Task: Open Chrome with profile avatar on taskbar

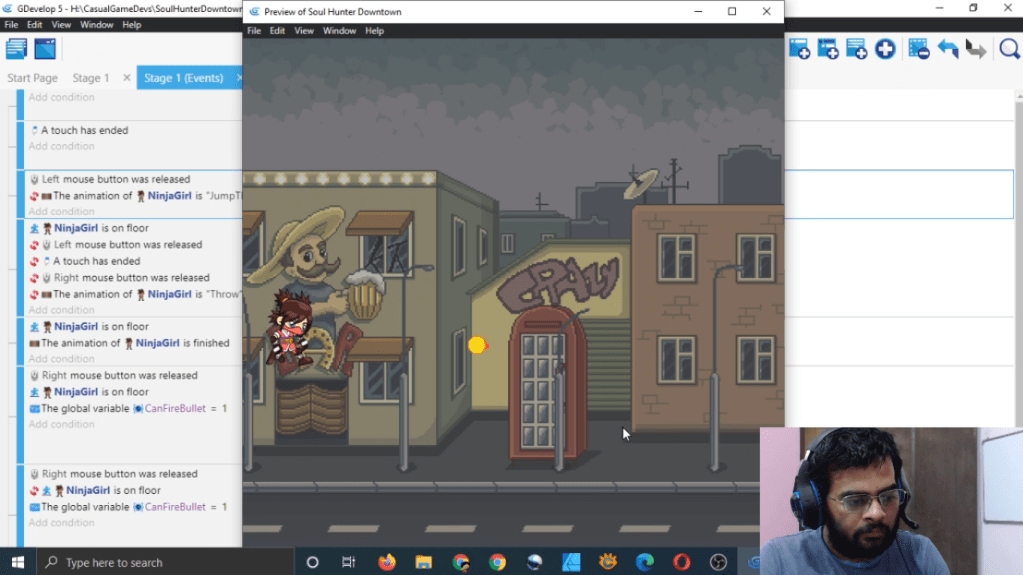Action: 461,562
